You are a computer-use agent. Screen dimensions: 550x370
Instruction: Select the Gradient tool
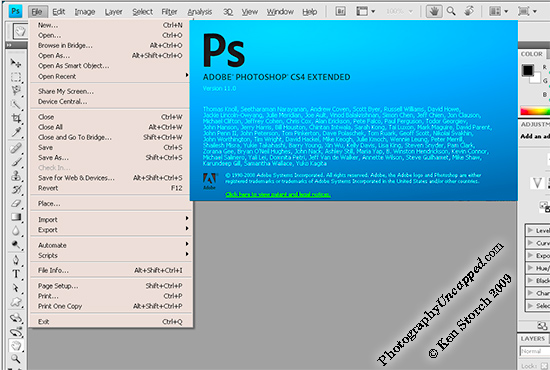15,217
